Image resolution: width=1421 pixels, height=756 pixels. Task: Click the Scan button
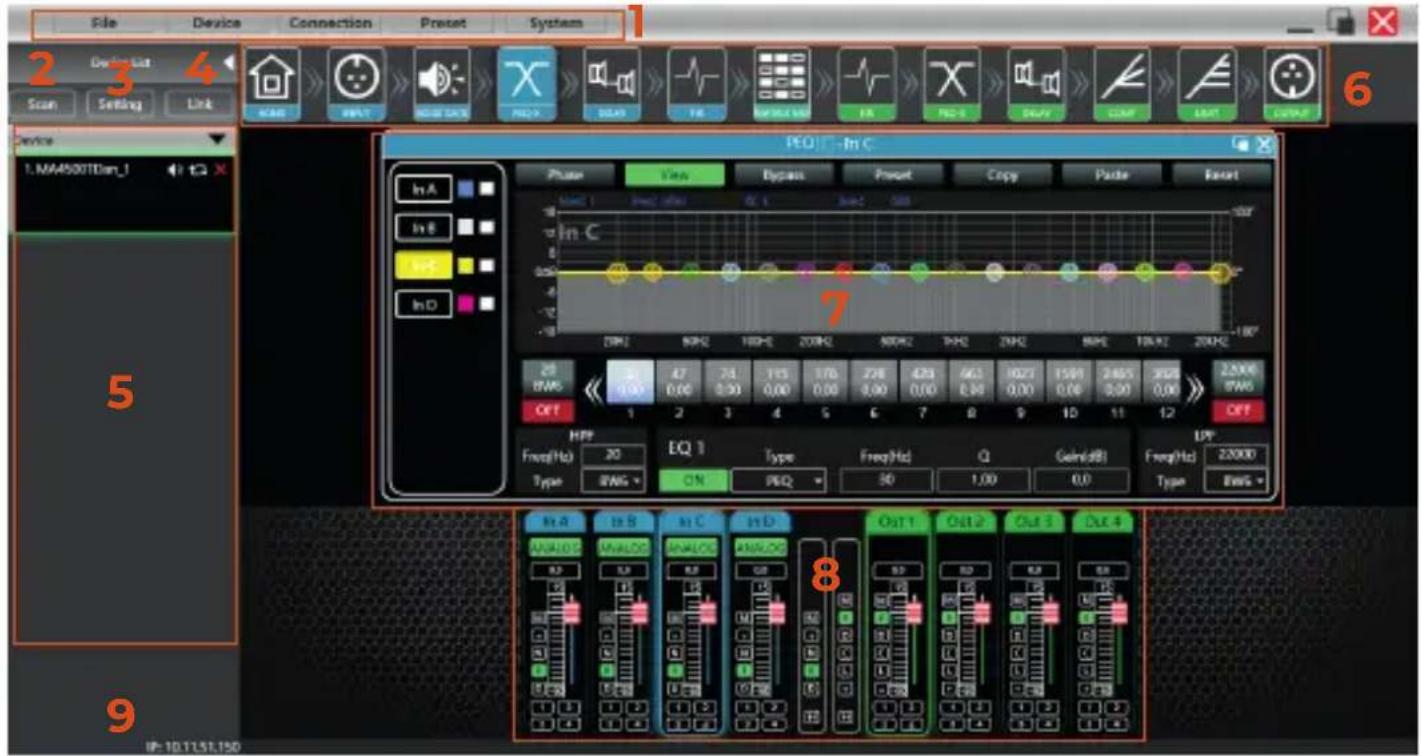click(42, 103)
